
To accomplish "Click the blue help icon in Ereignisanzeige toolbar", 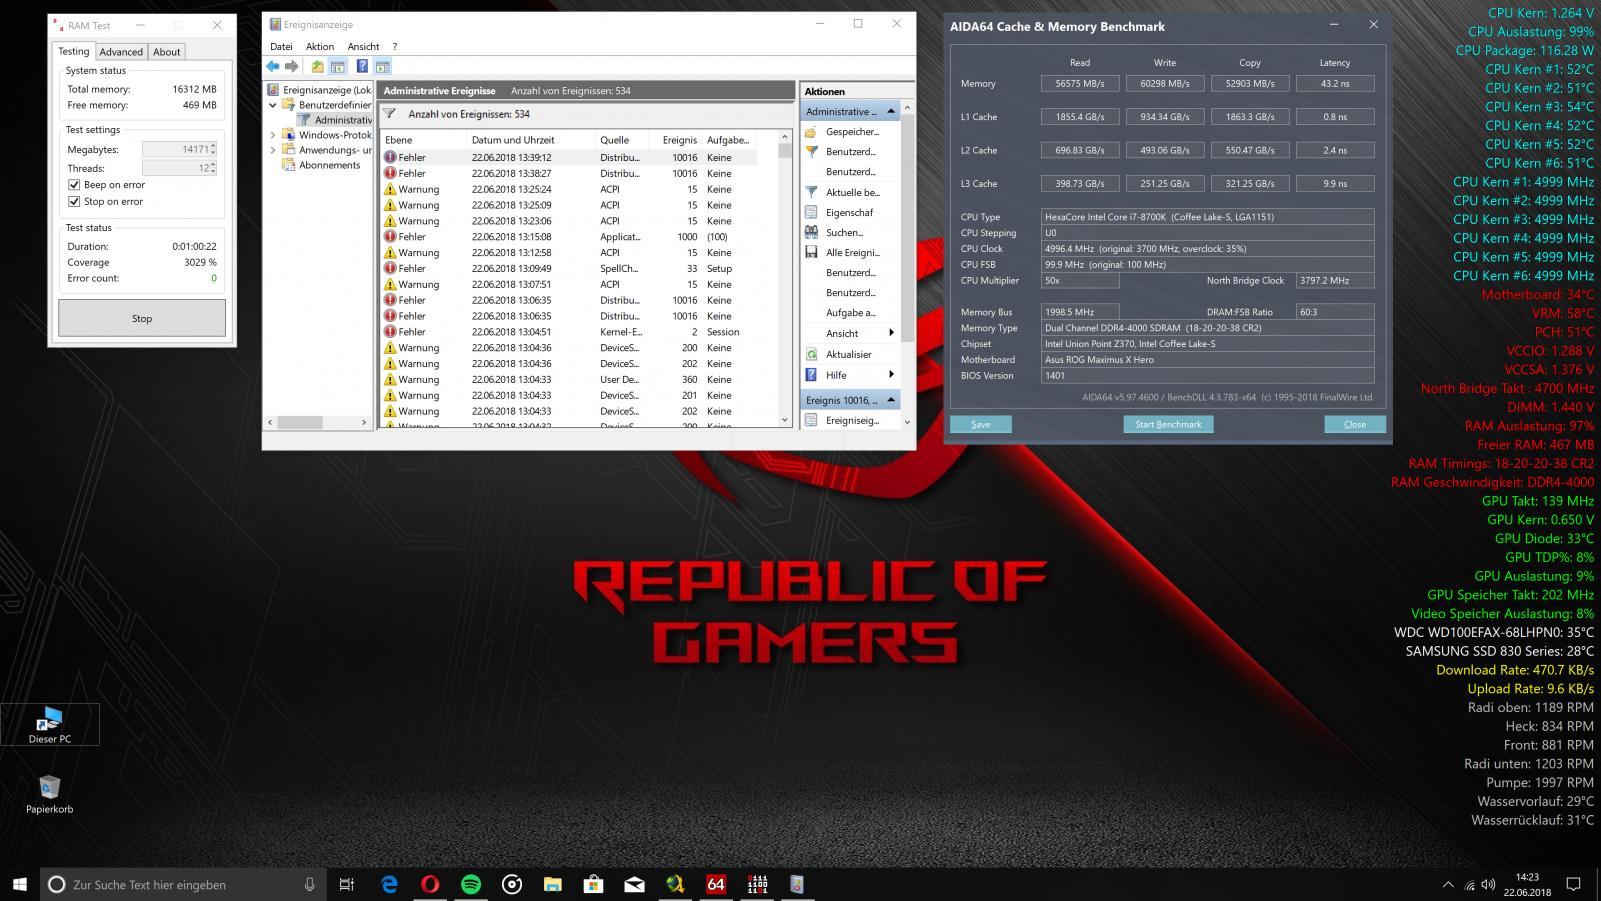I will (x=362, y=67).
